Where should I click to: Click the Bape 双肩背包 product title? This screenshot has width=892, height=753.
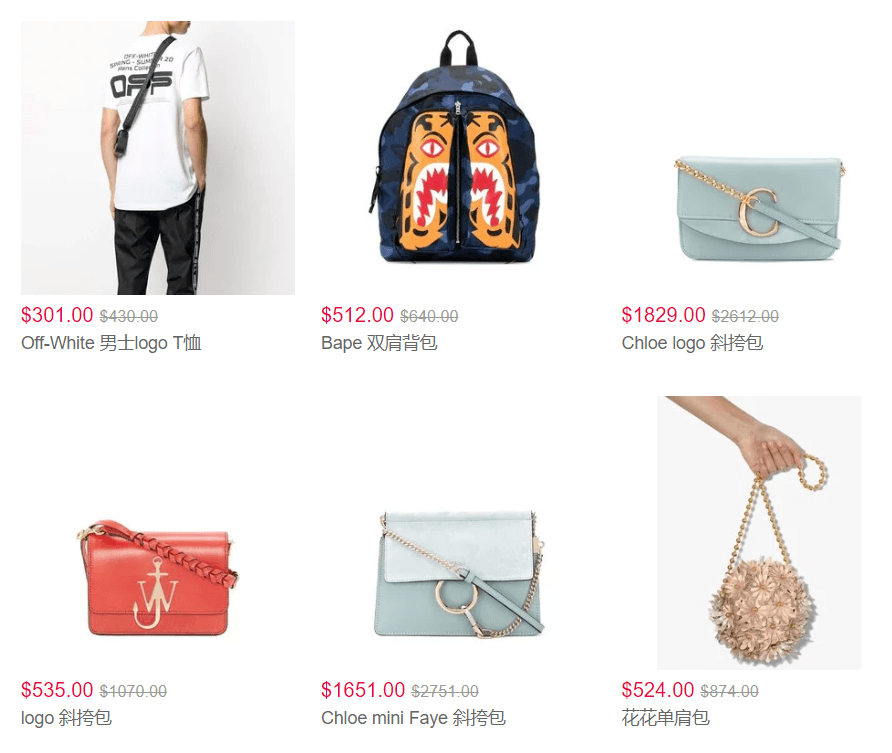379,343
